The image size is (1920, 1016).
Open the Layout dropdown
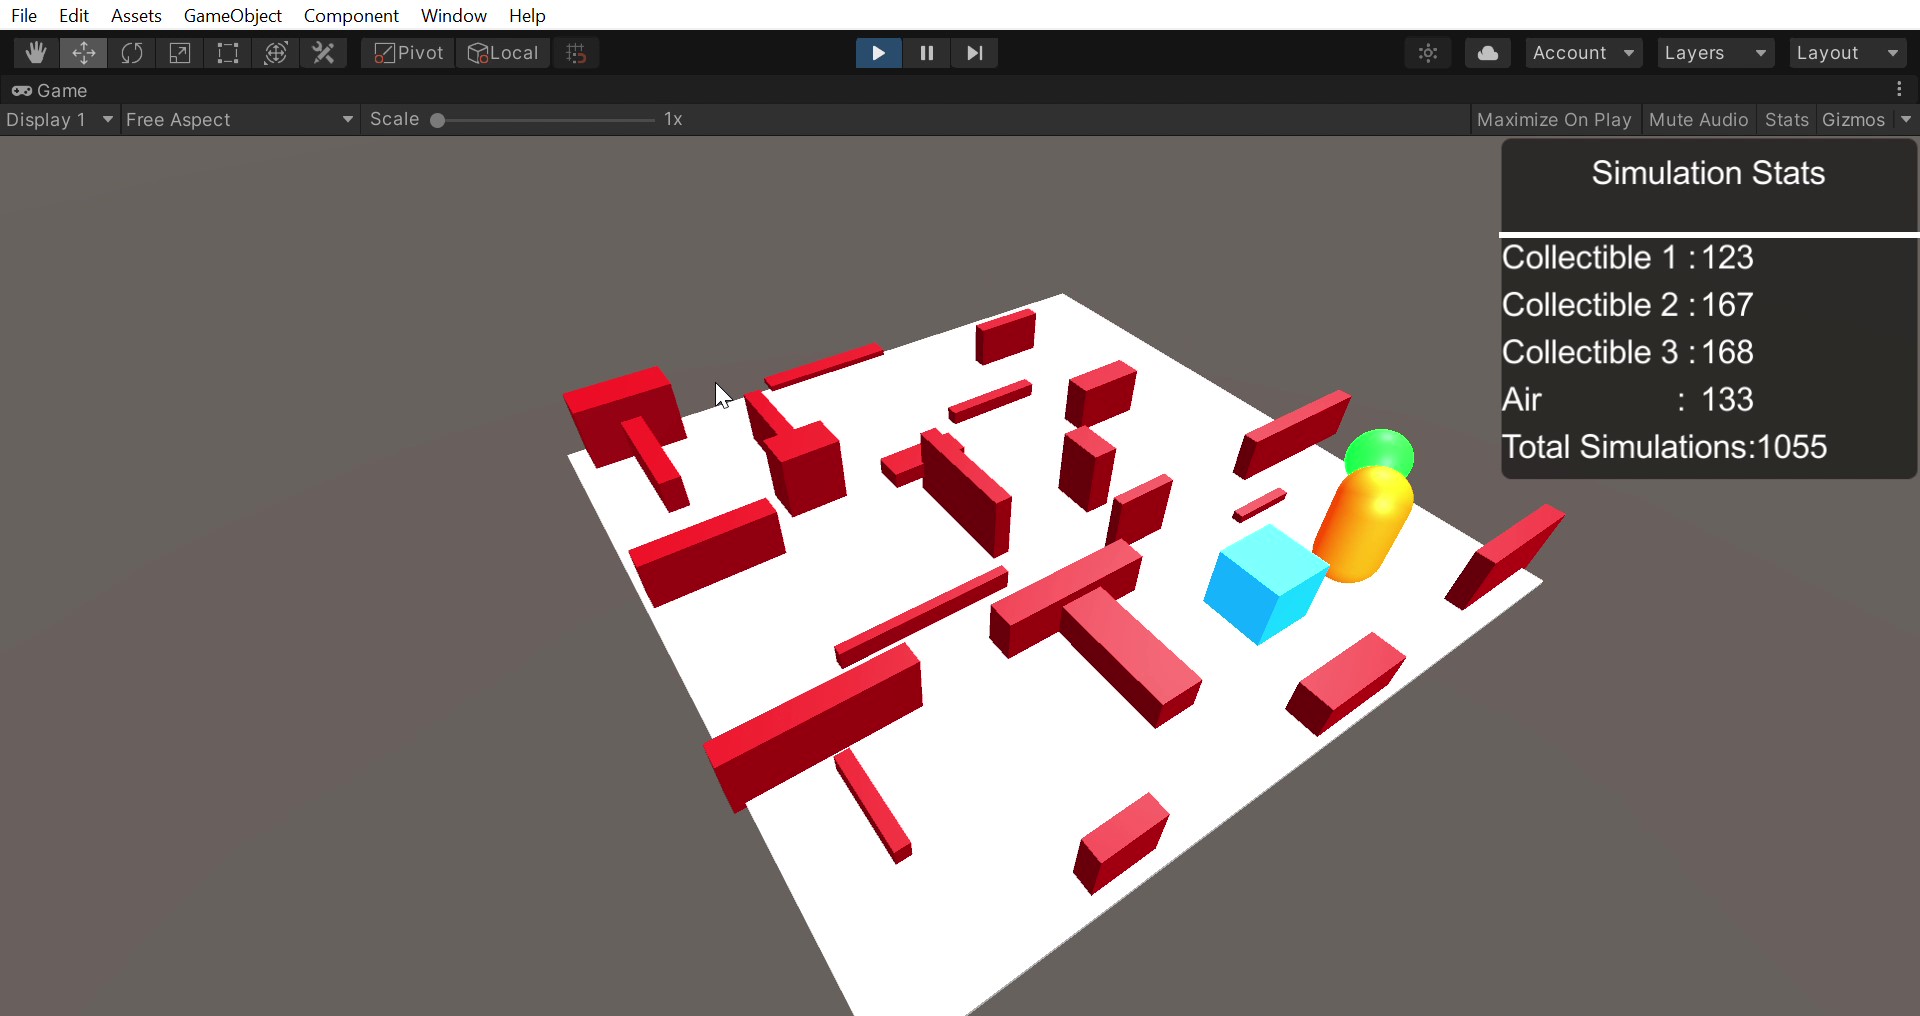[x=1845, y=52]
